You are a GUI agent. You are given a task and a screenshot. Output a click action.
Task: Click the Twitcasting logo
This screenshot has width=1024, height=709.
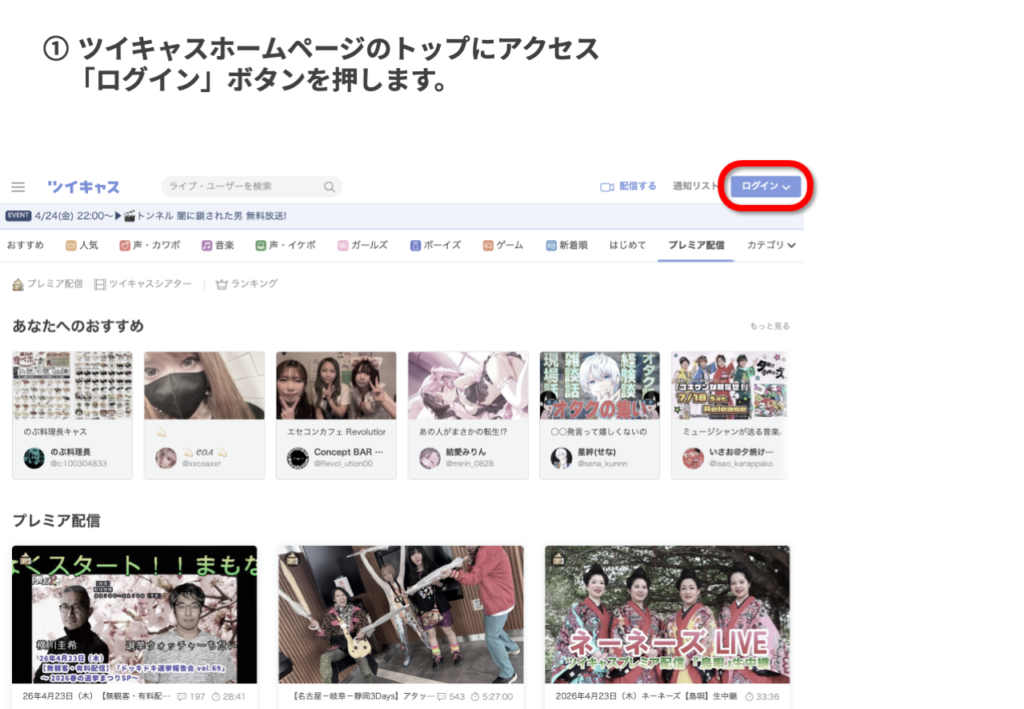point(83,187)
